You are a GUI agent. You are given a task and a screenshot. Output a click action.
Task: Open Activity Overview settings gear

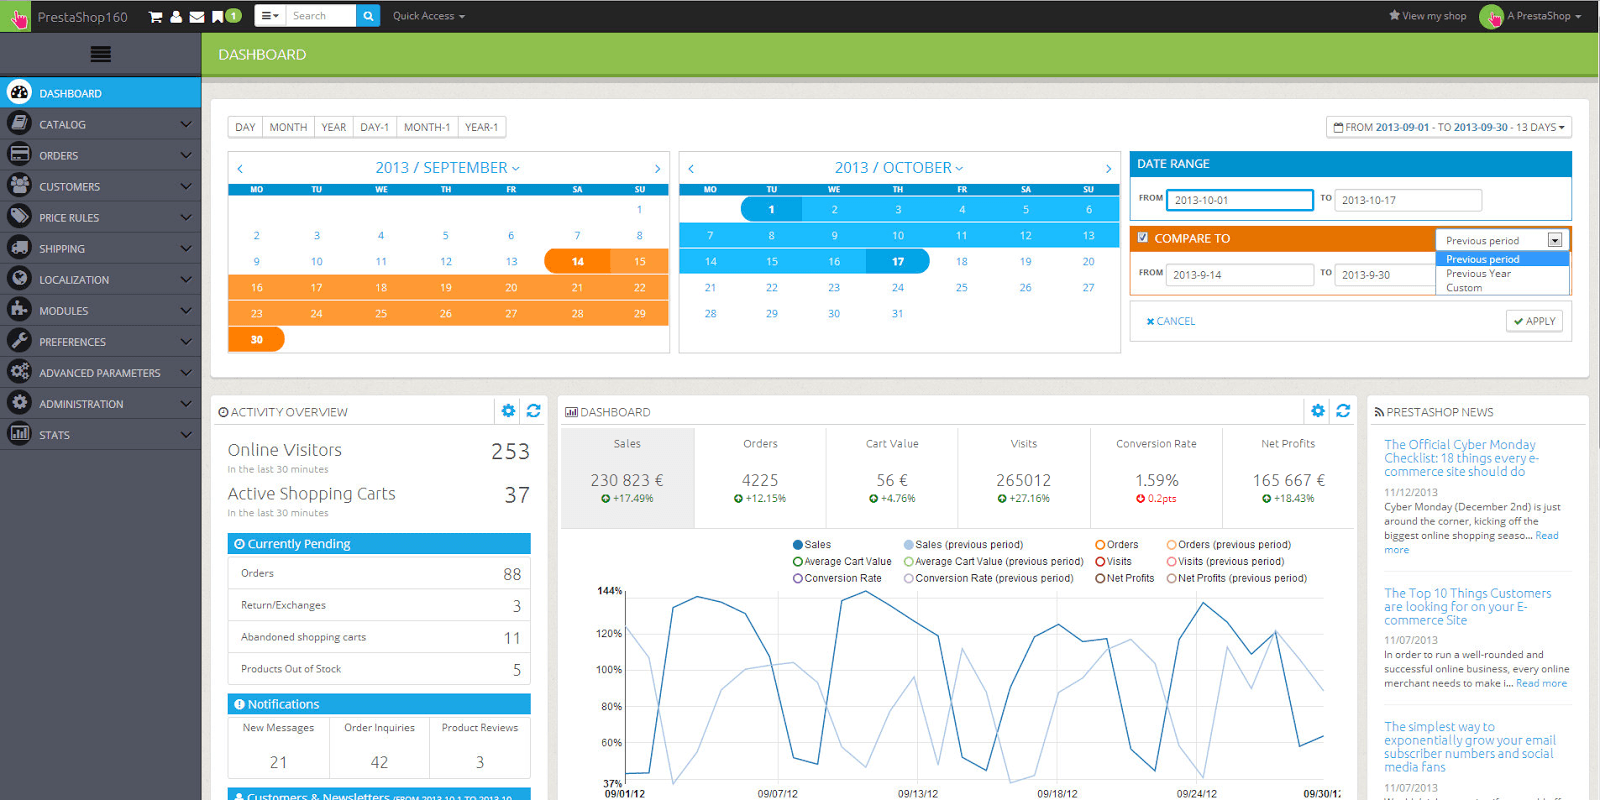point(508,411)
